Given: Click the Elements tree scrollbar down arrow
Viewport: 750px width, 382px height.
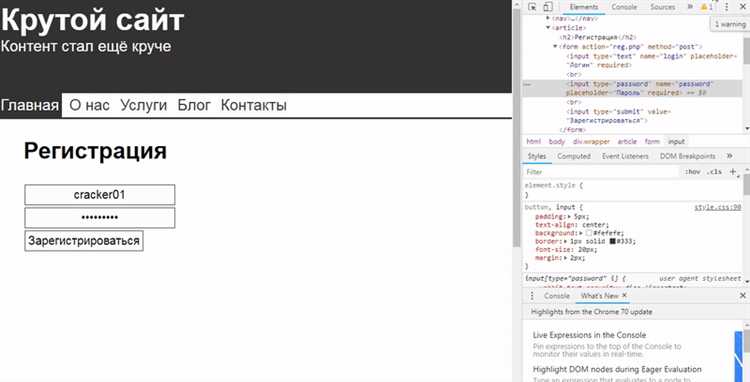Looking at the screenshot, I should (x=747, y=129).
